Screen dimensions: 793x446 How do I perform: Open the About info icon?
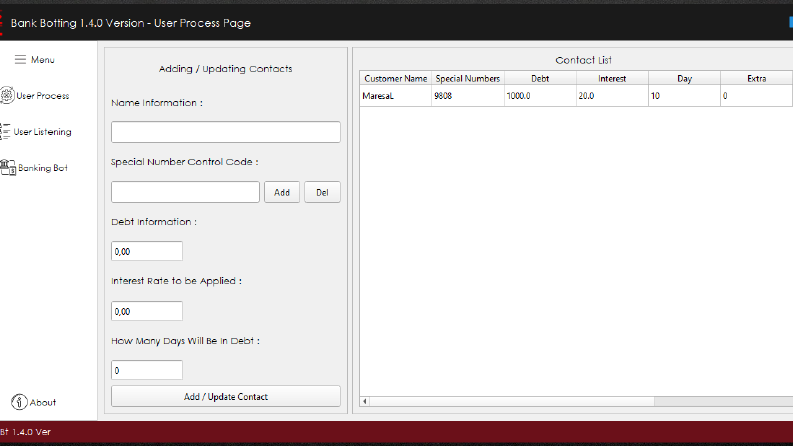pos(19,402)
